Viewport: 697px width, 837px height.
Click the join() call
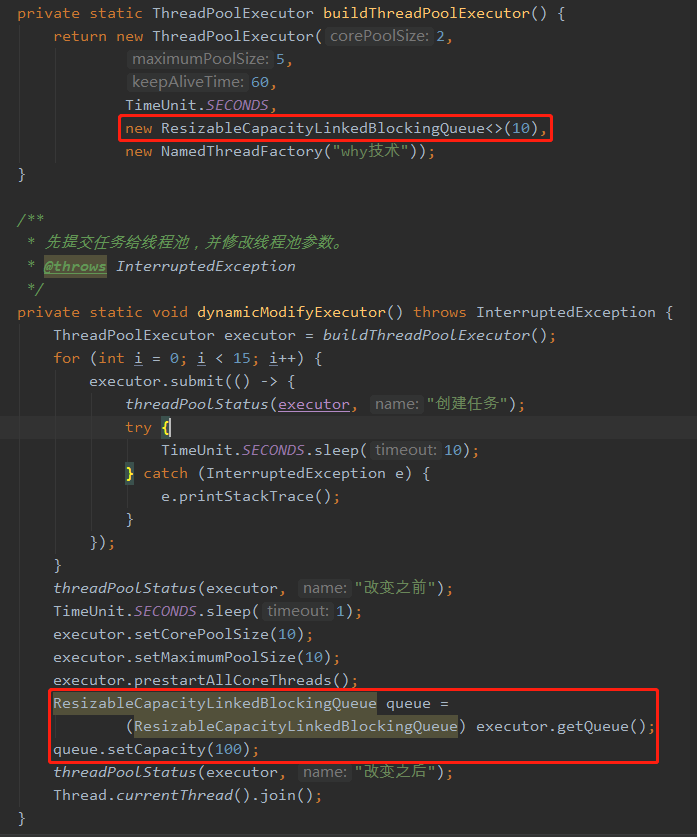click(x=287, y=795)
